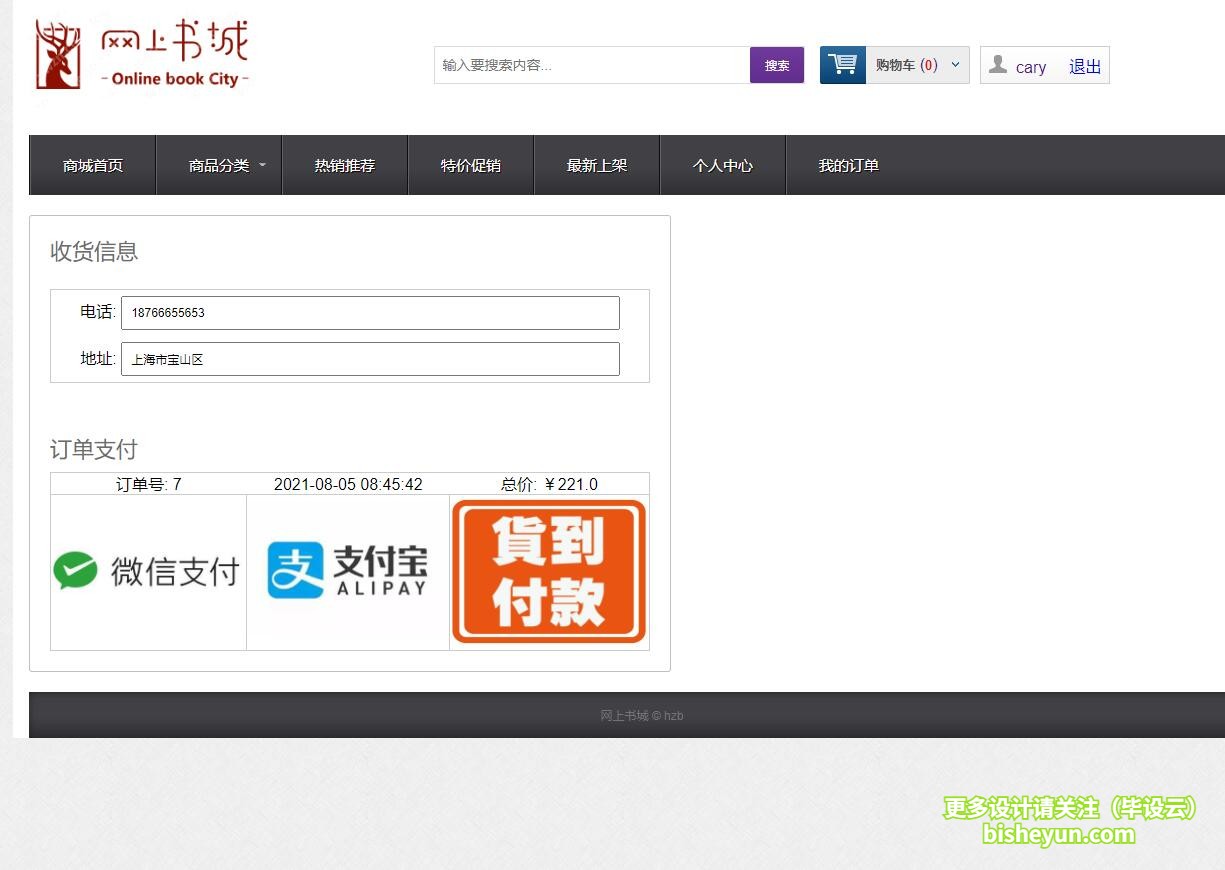Click the user avatar icon beside cary
The width and height of the screenshot is (1225, 870).
point(997,65)
